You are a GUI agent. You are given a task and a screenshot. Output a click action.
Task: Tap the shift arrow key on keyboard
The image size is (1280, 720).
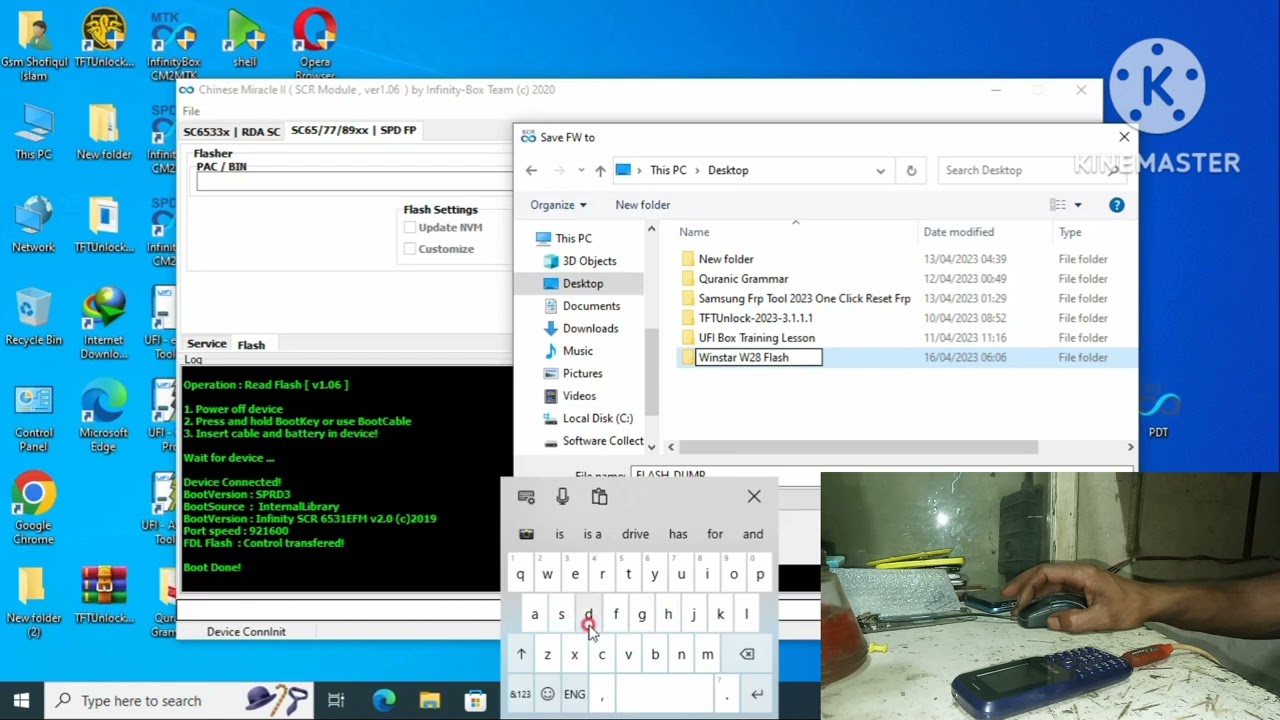click(x=521, y=654)
